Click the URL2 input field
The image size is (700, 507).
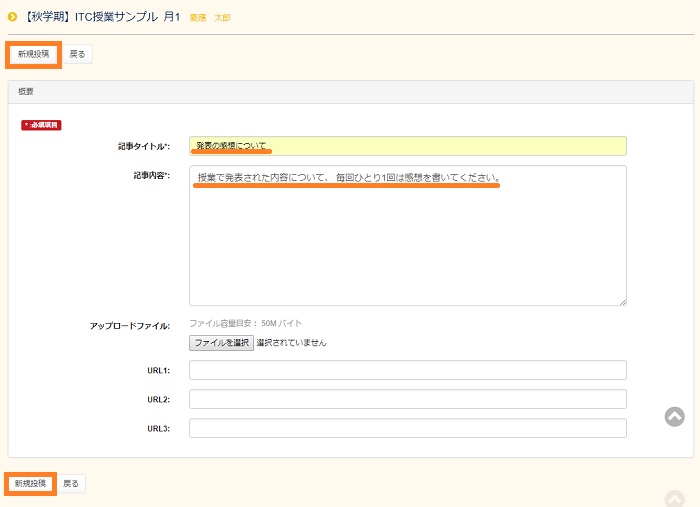click(x=408, y=399)
